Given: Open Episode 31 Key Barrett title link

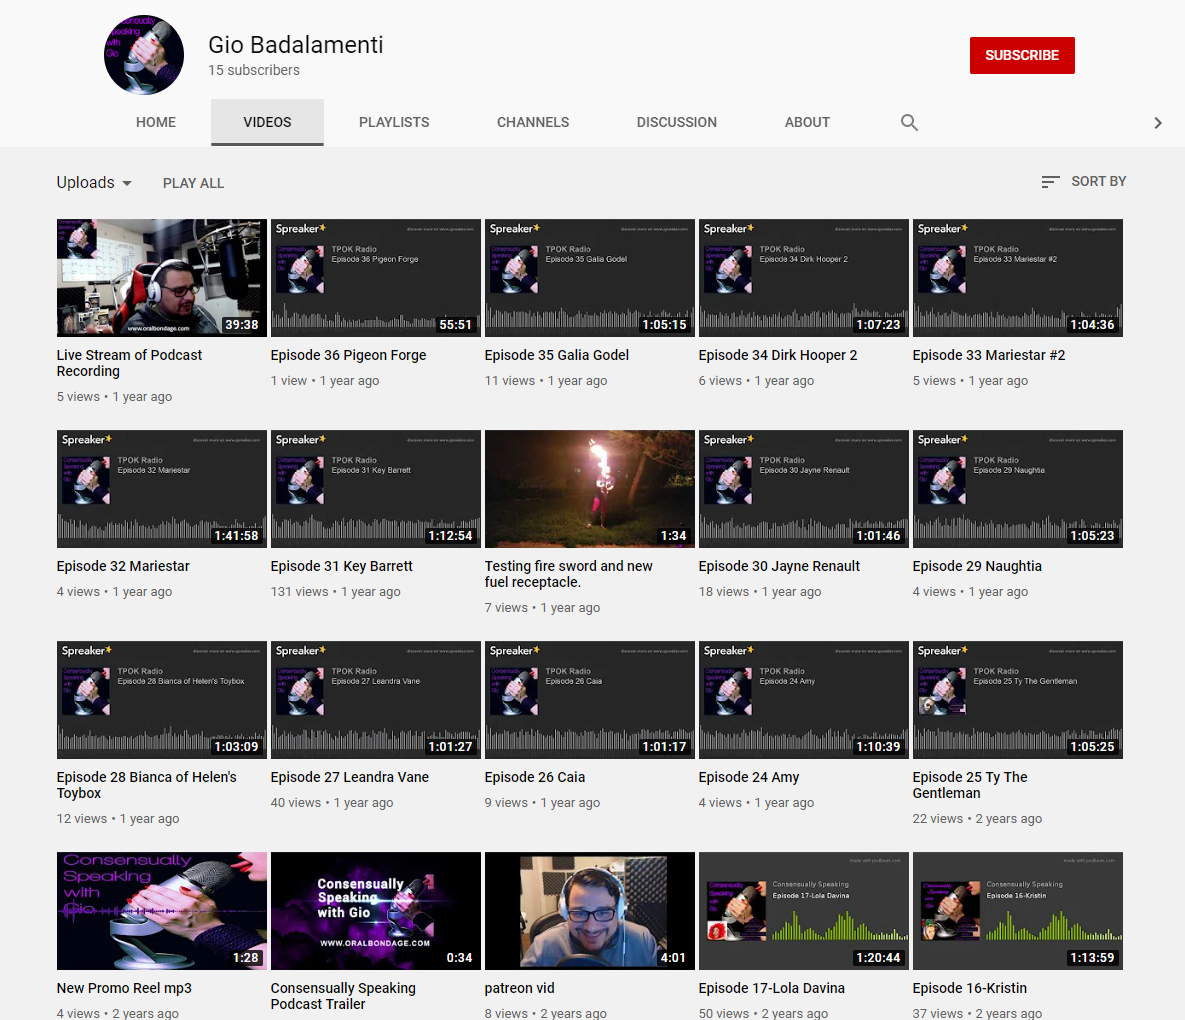Looking at the screenshot, I should 342,566.
